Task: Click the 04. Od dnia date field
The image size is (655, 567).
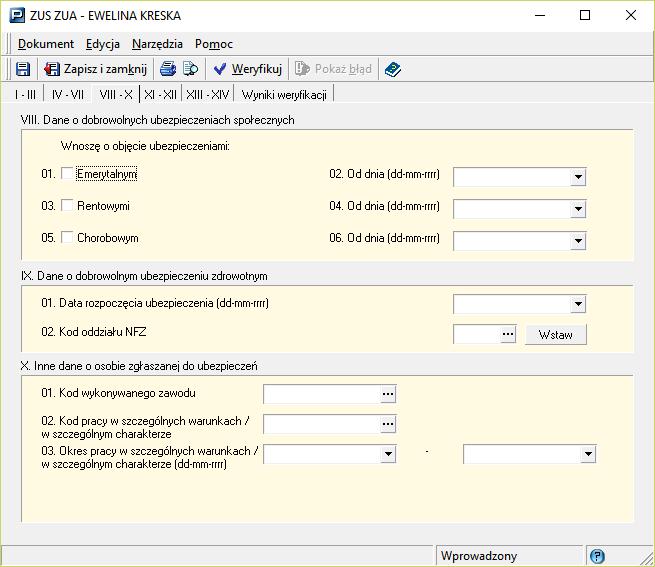Action: [x=512, y=208]
